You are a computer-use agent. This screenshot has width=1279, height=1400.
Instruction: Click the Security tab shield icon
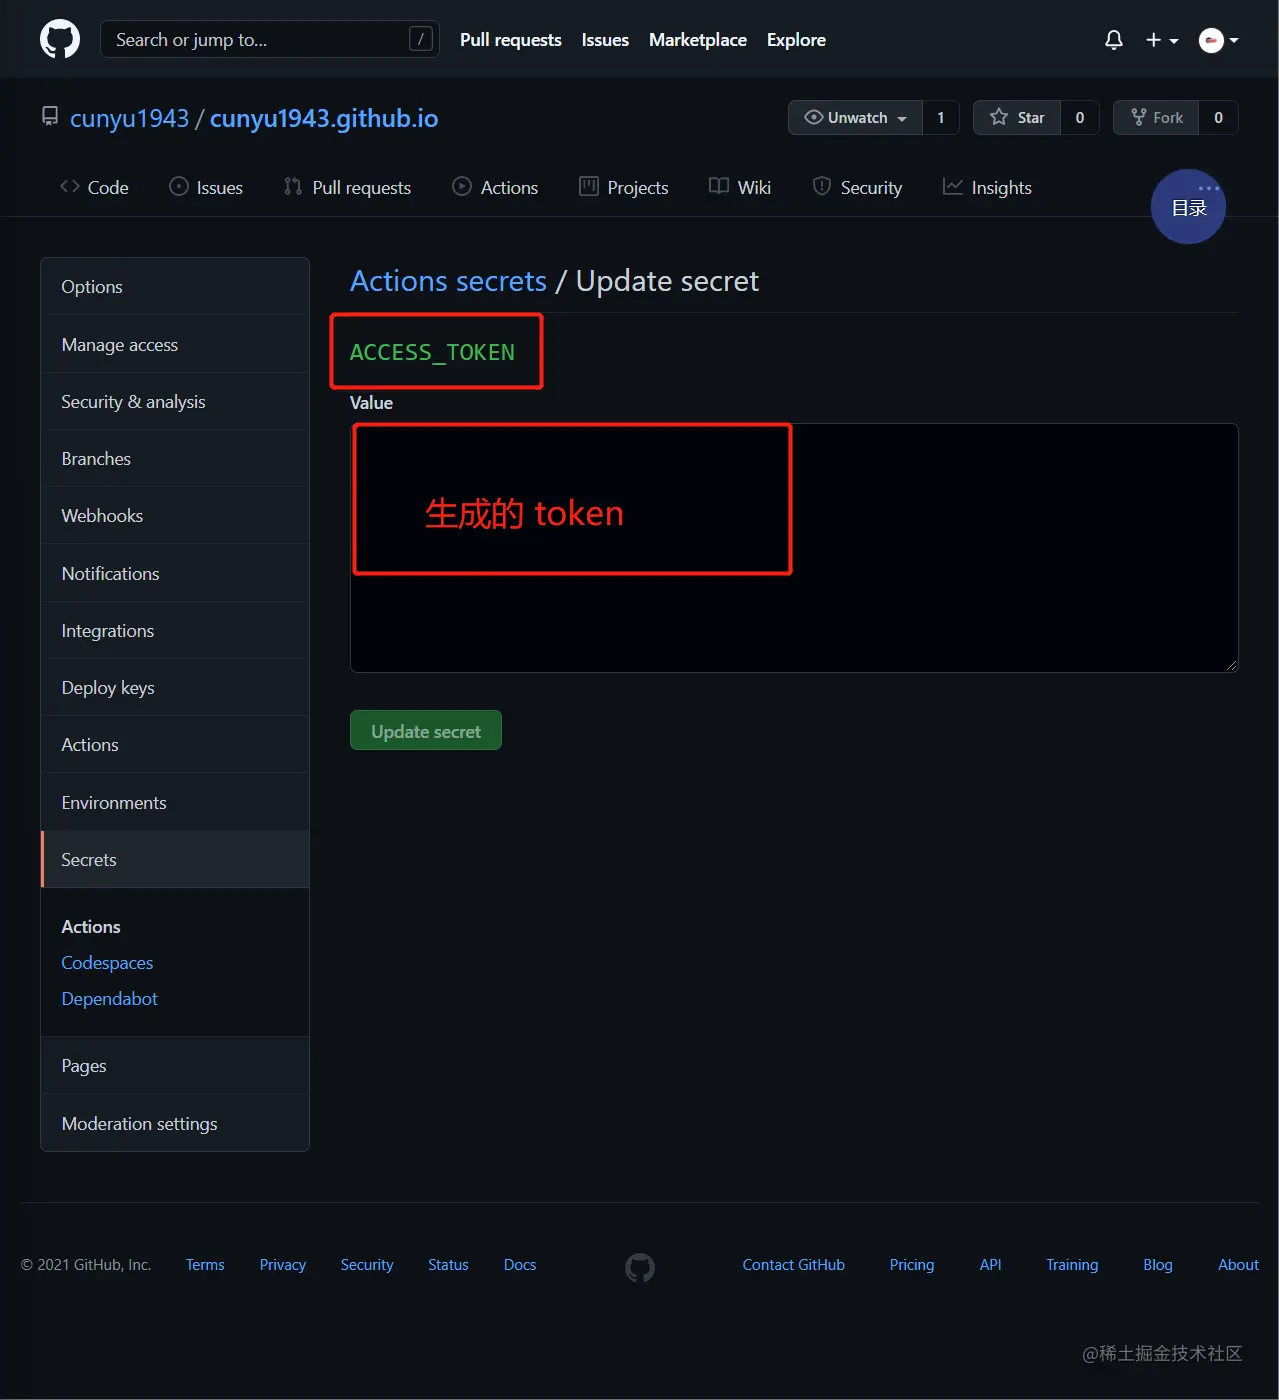(x=822, y=186)
